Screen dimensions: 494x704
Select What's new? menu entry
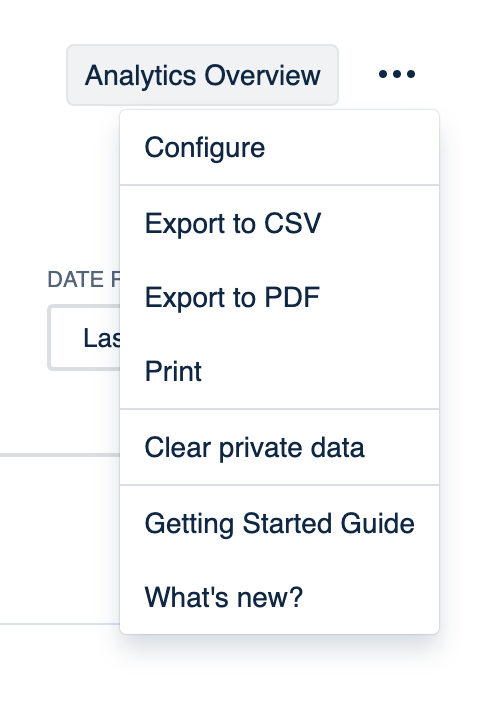coord(279,597)
